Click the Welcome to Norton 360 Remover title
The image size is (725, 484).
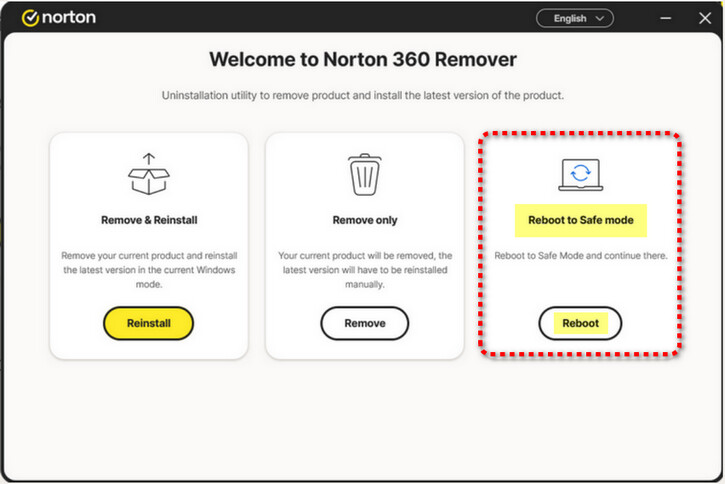point(363,60)
